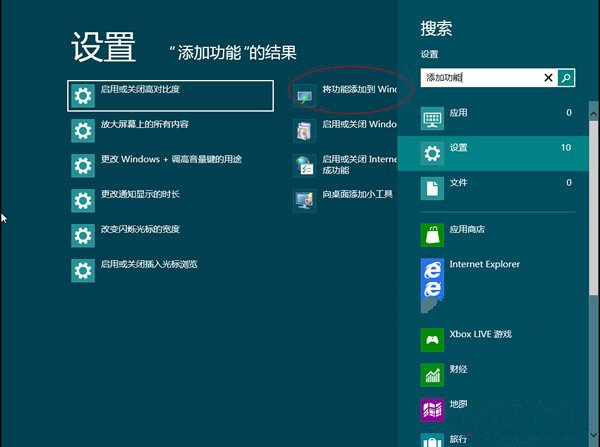Viewport: 600px width, 447px height.
Task: Click gear icon beside 更改通知显示的时长
Action: [83, 201]
